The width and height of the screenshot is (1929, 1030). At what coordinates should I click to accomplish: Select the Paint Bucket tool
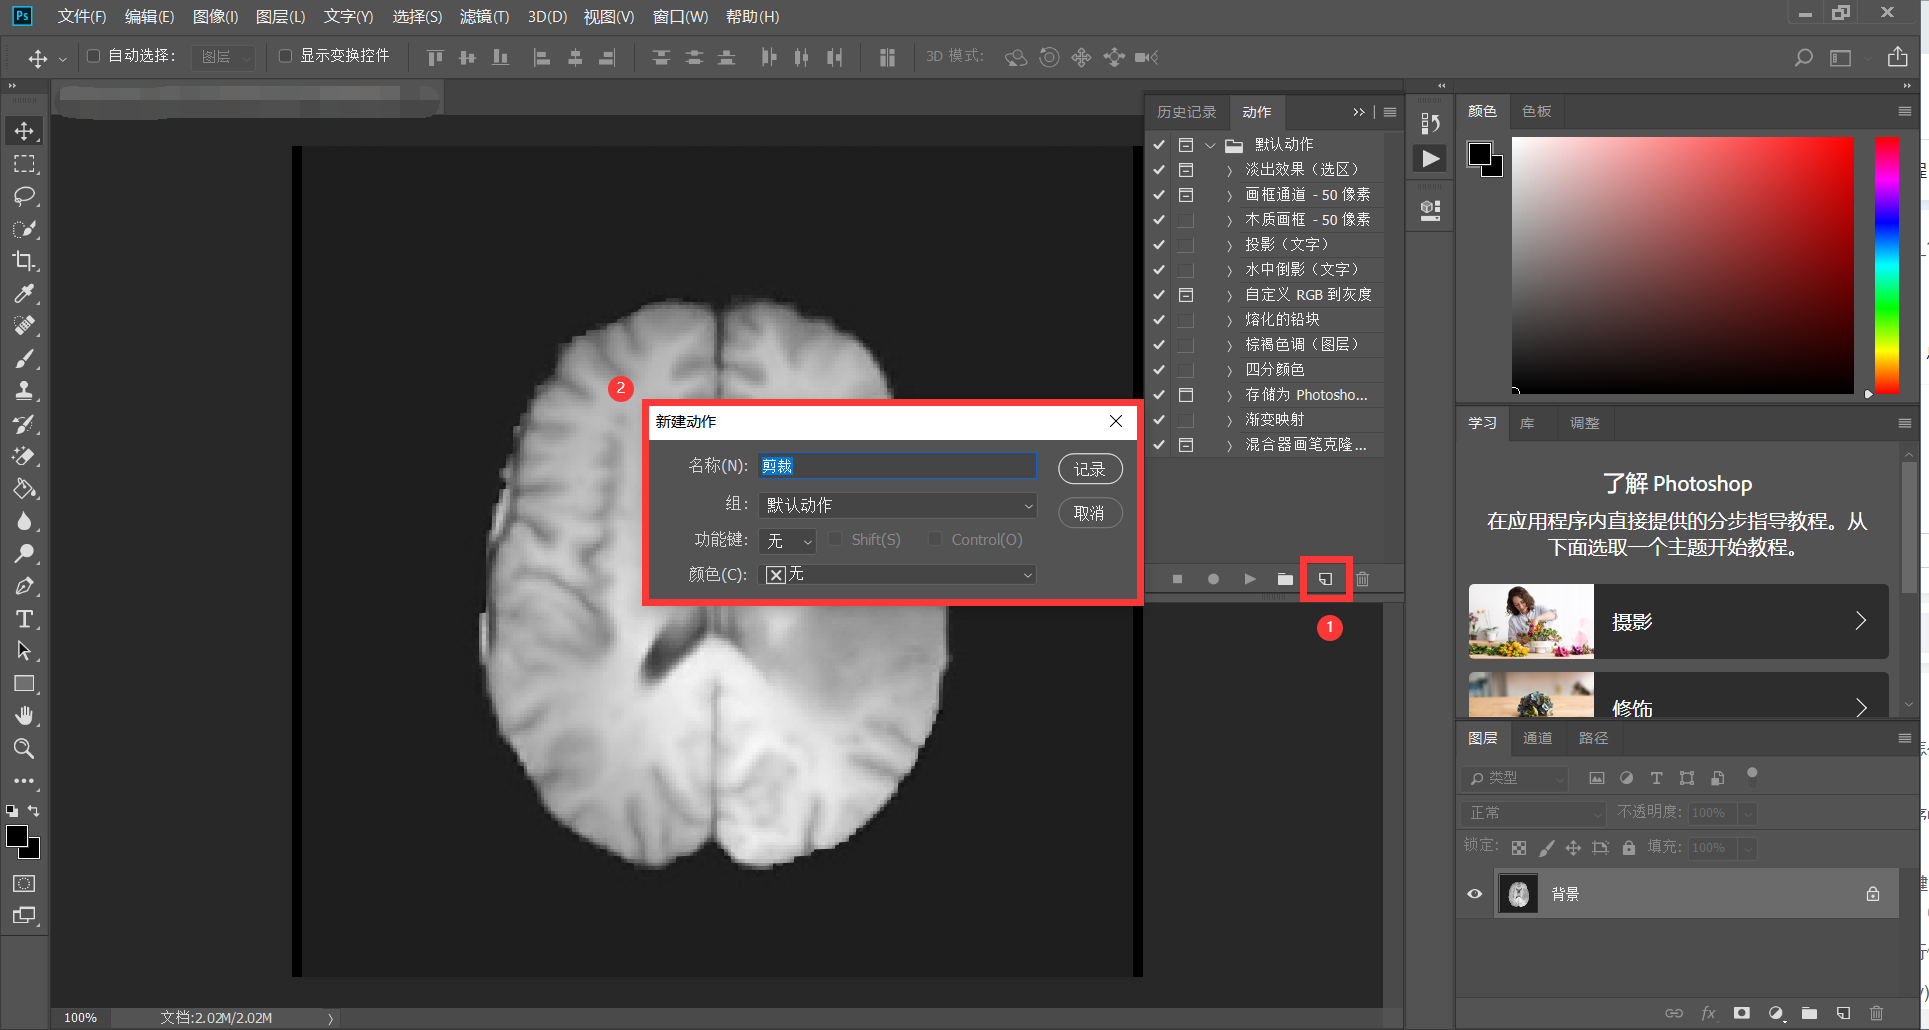[24, 489]
